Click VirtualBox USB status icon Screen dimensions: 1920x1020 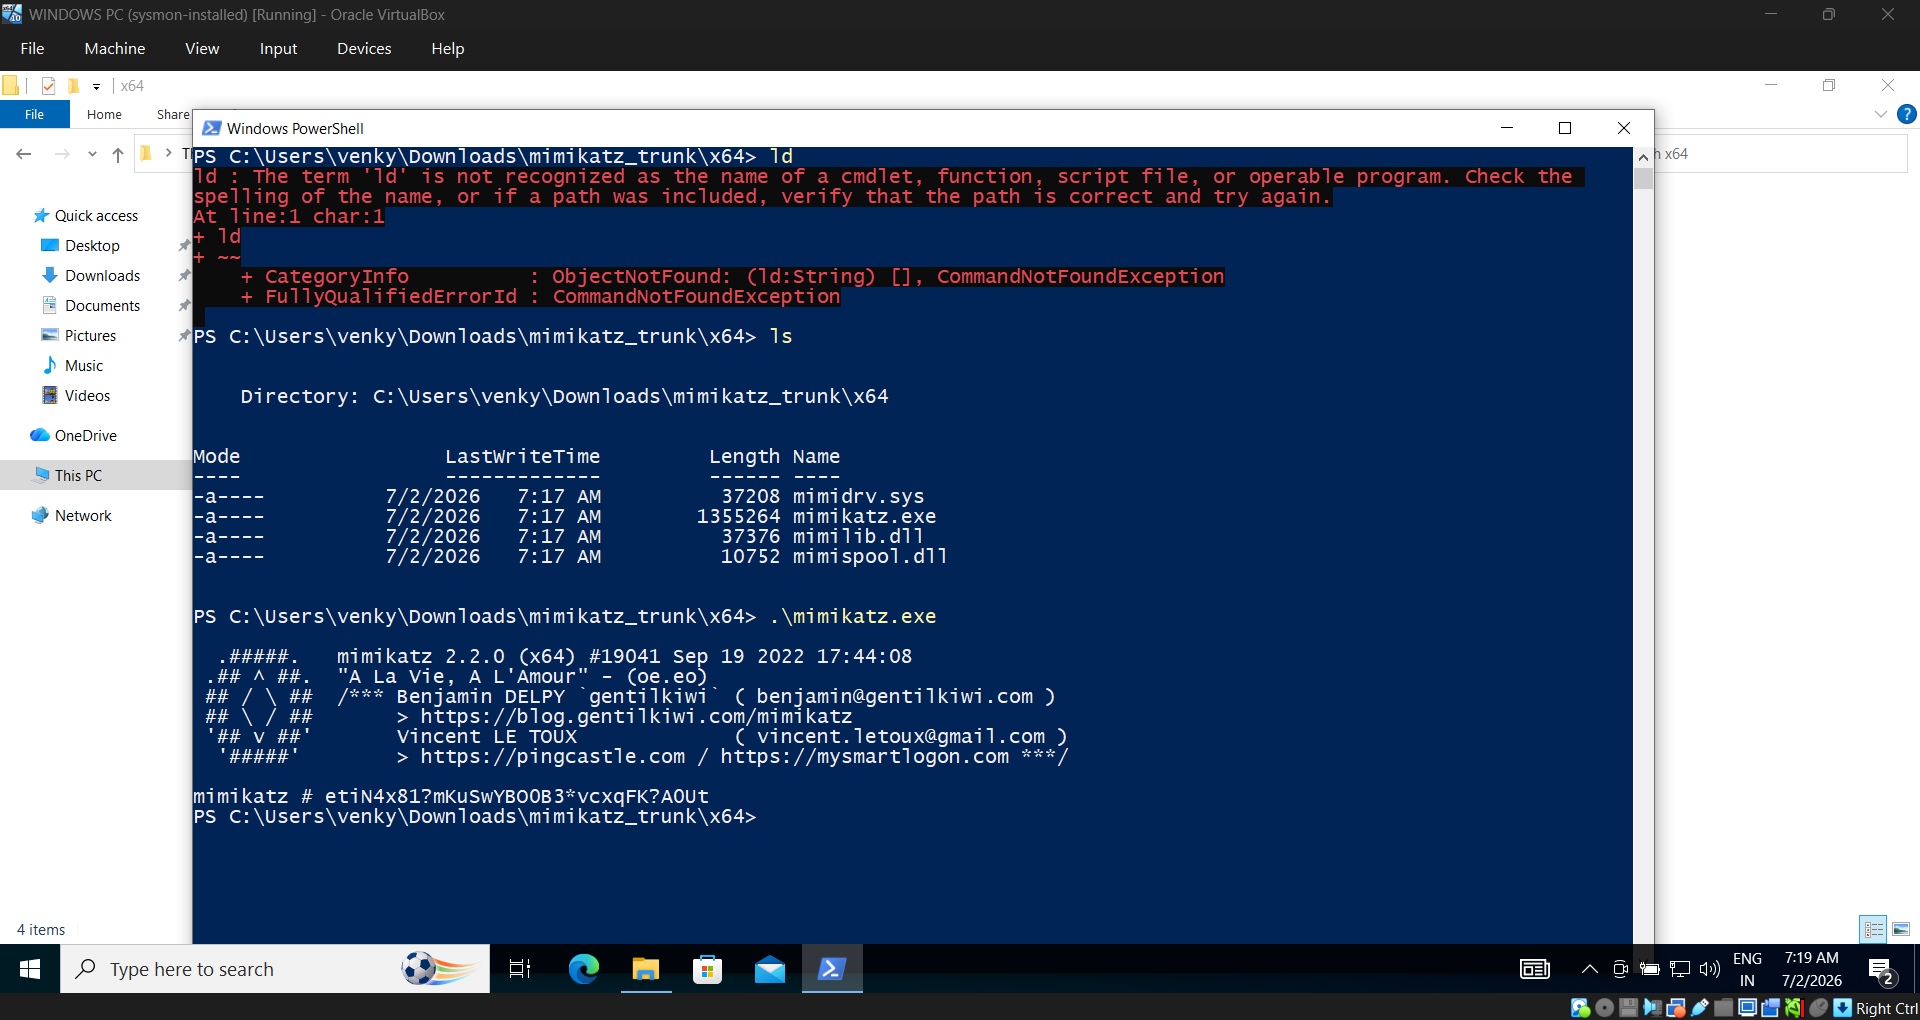click(x=1700, y=1008)
